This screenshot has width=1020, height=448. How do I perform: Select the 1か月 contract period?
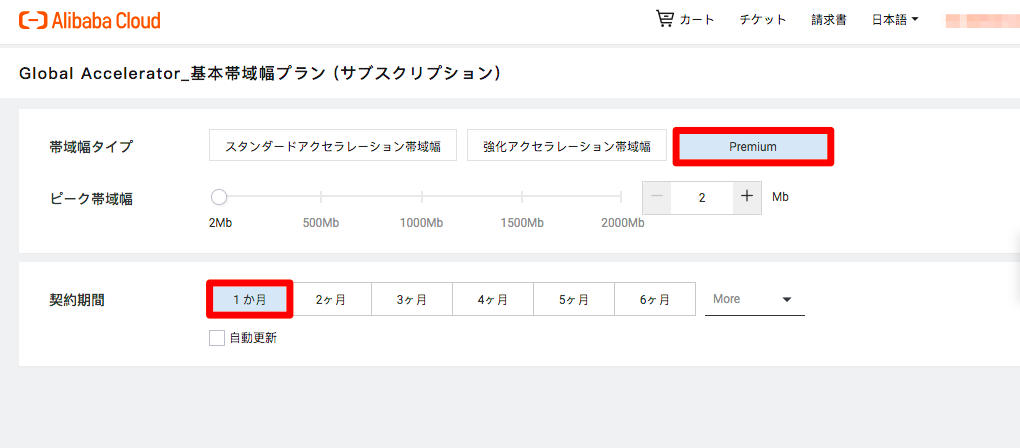(x=250, y=299)
